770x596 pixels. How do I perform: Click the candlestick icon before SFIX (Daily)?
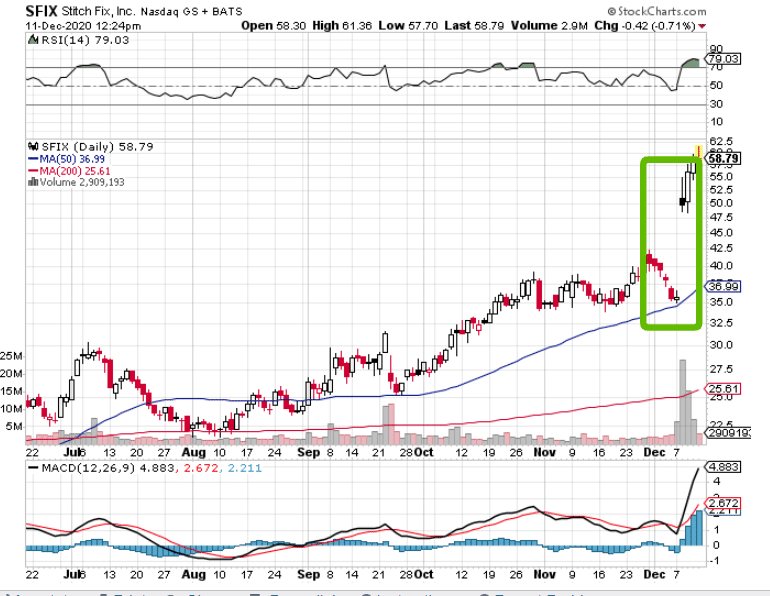pyautogui.click(x=33, y=146)
